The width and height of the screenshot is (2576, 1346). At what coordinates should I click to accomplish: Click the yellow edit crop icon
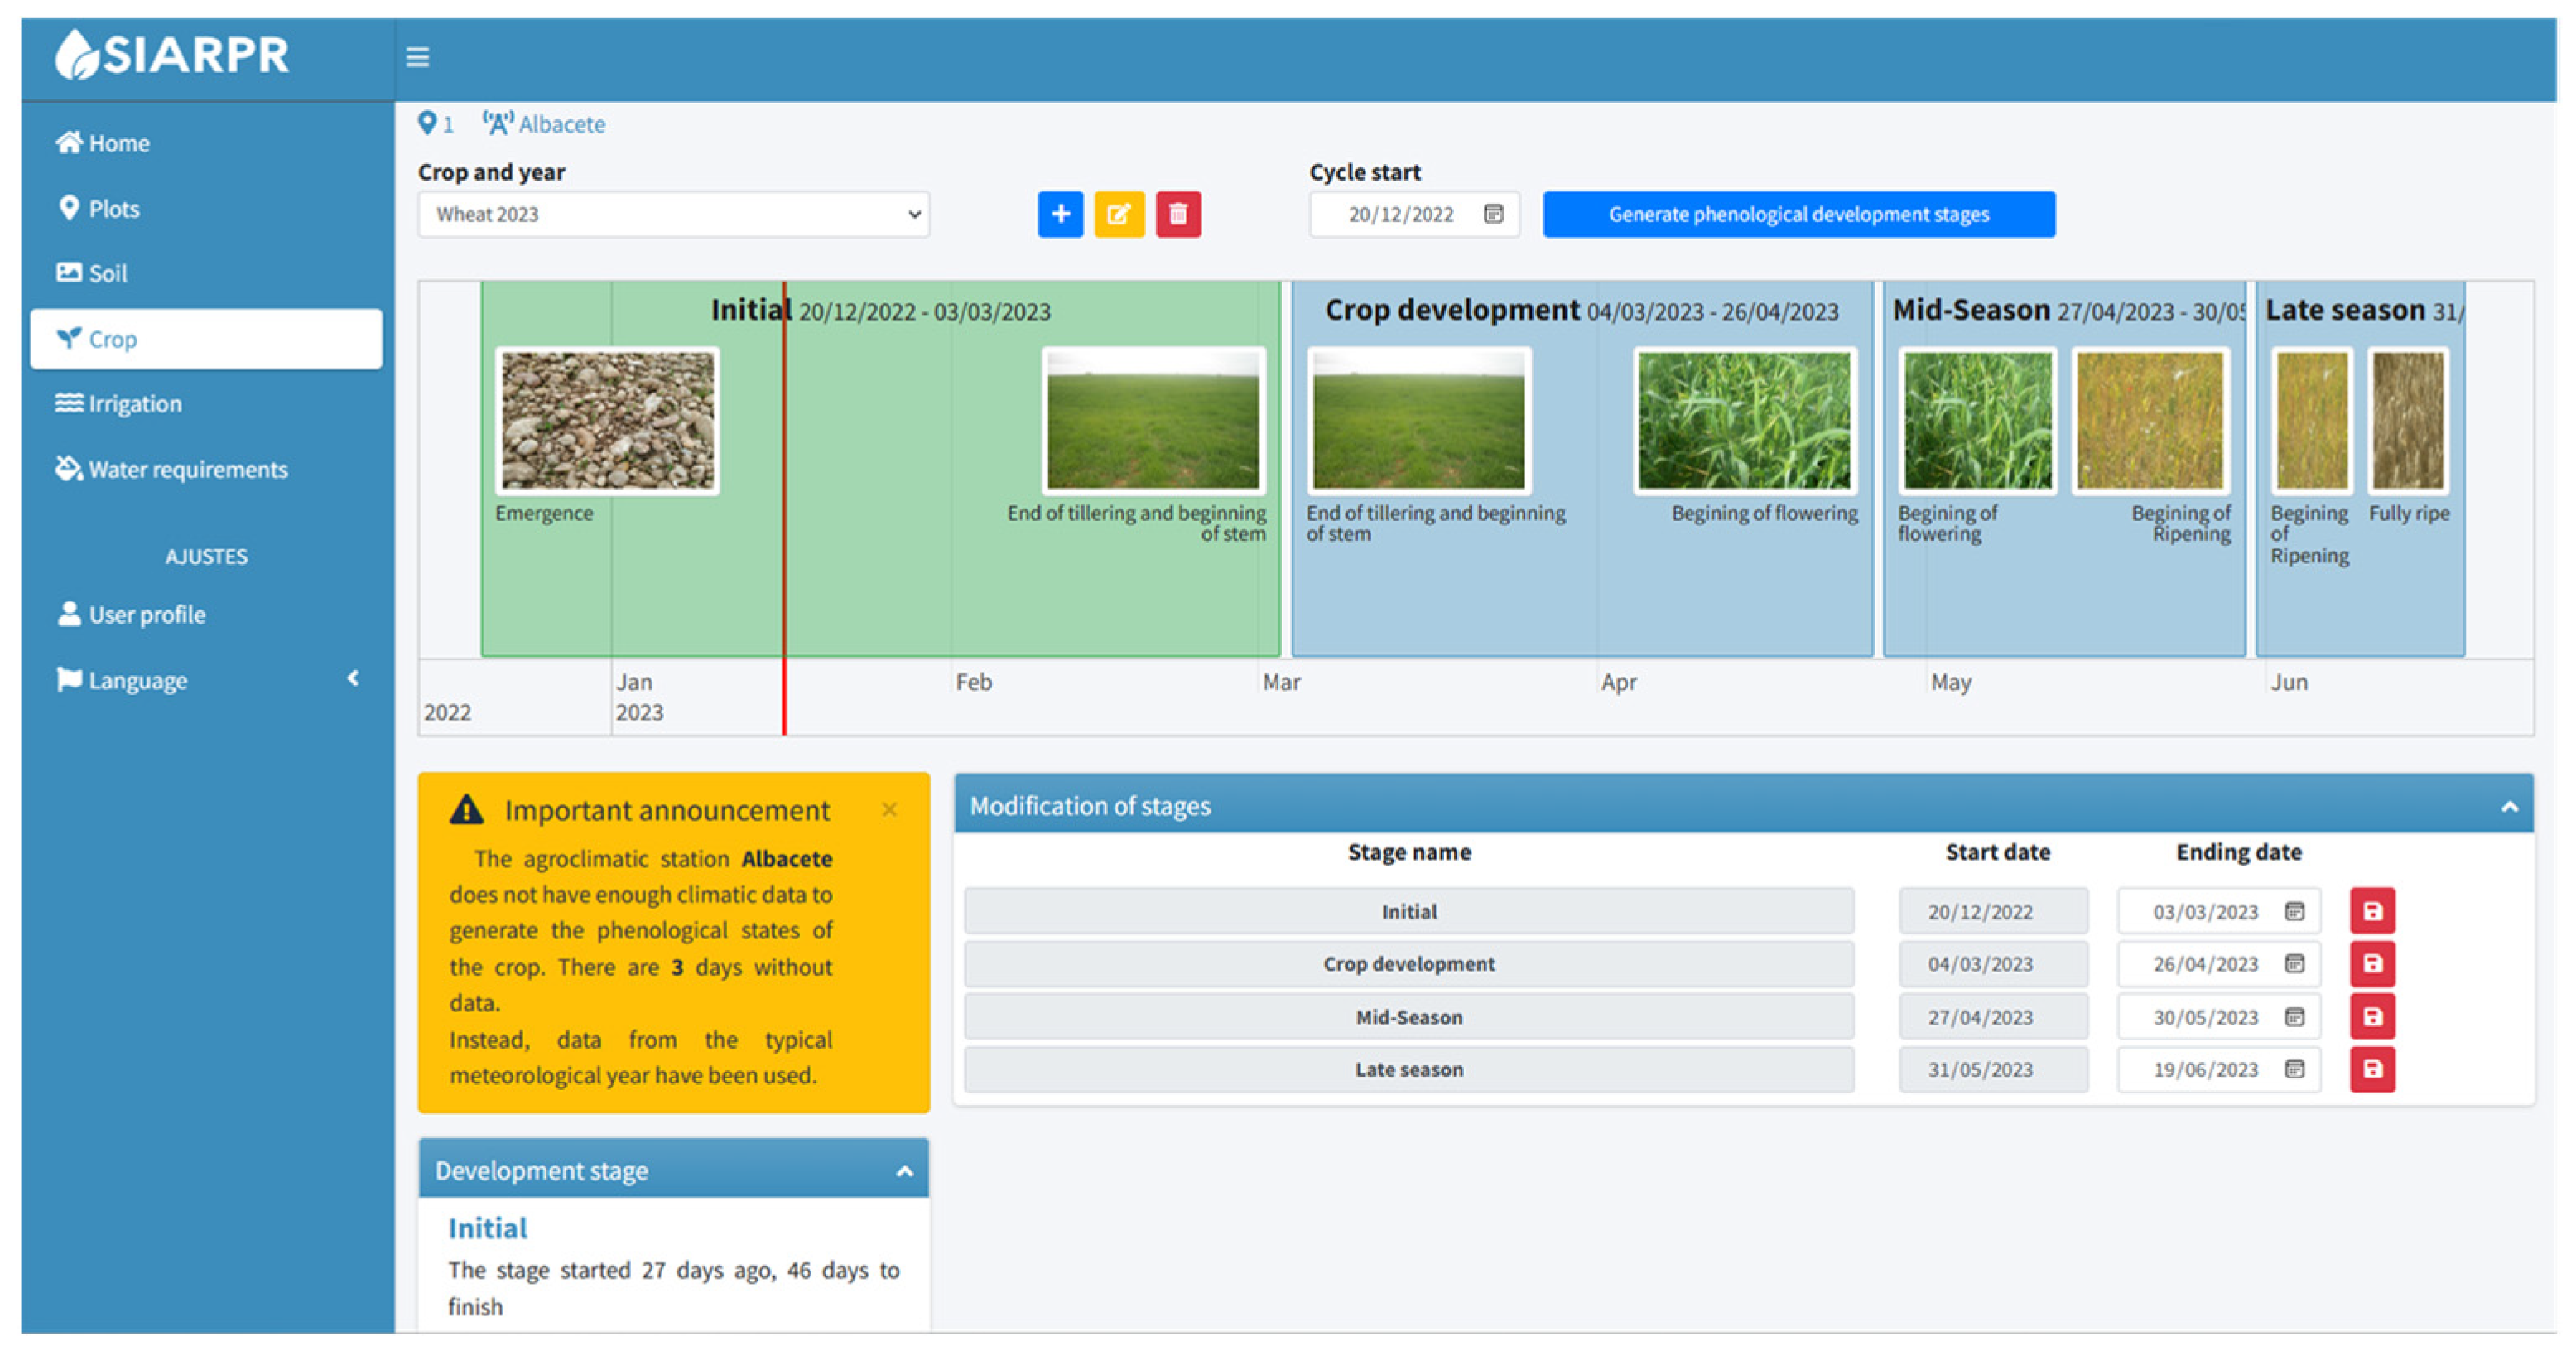(1119, 214)
